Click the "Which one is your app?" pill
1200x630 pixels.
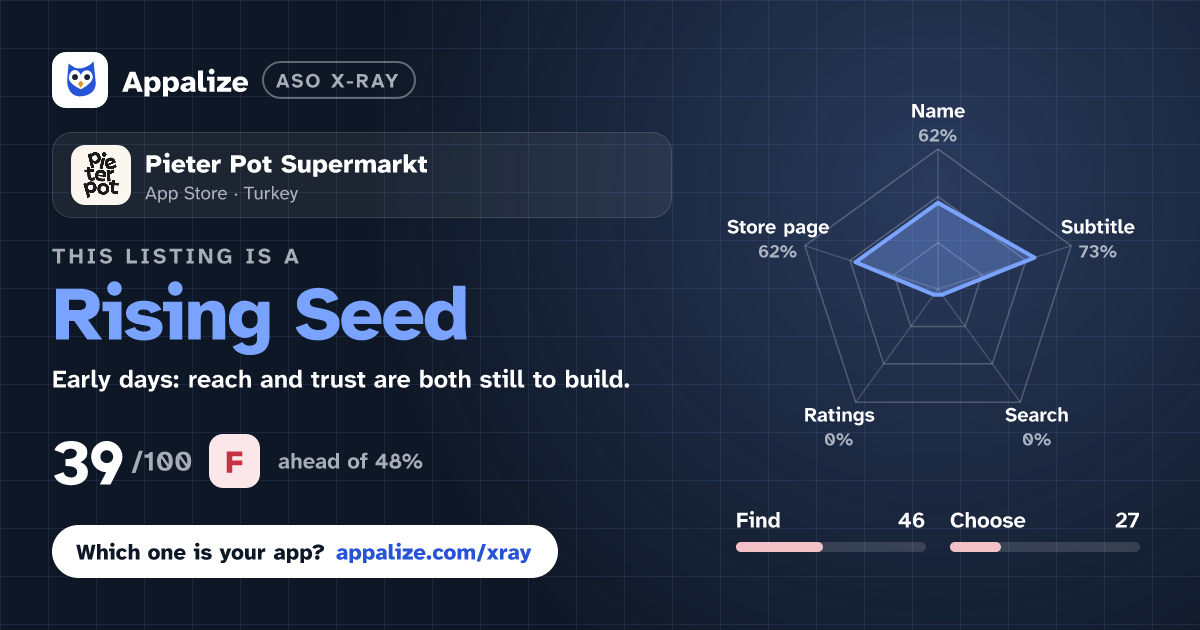point(304,552)
